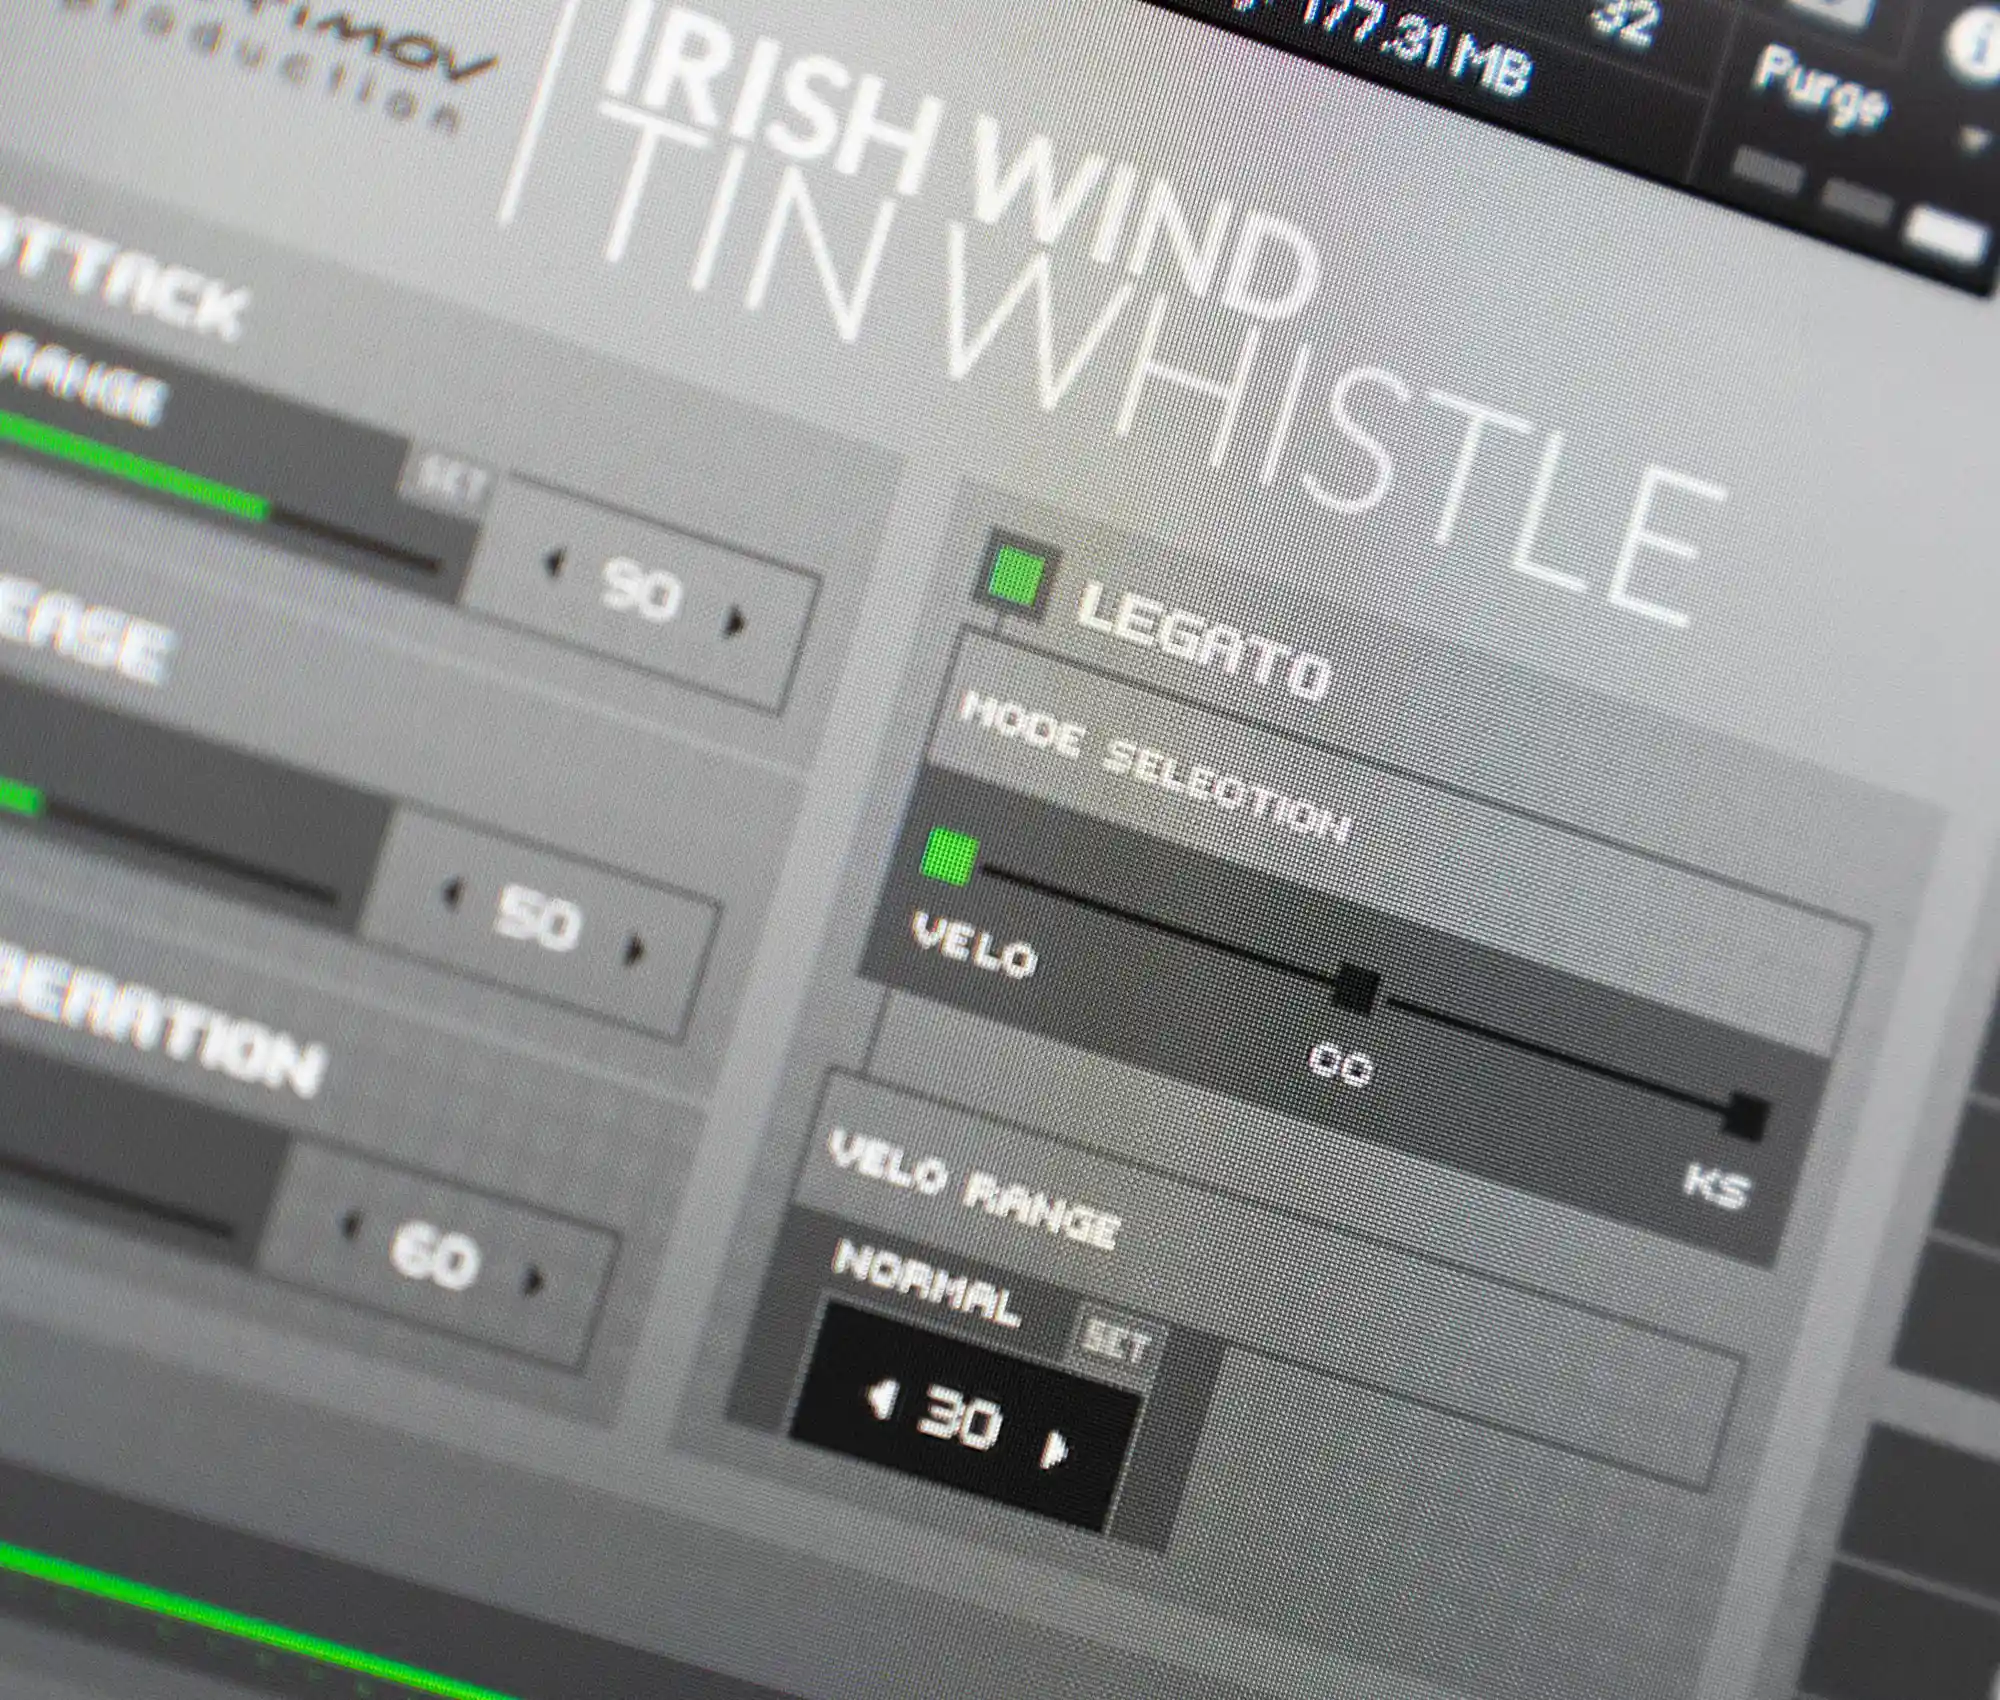The height and width of the screenshot is (1700, 2000).
Task: Click right arrow next to value 60
Action: 535,1281
